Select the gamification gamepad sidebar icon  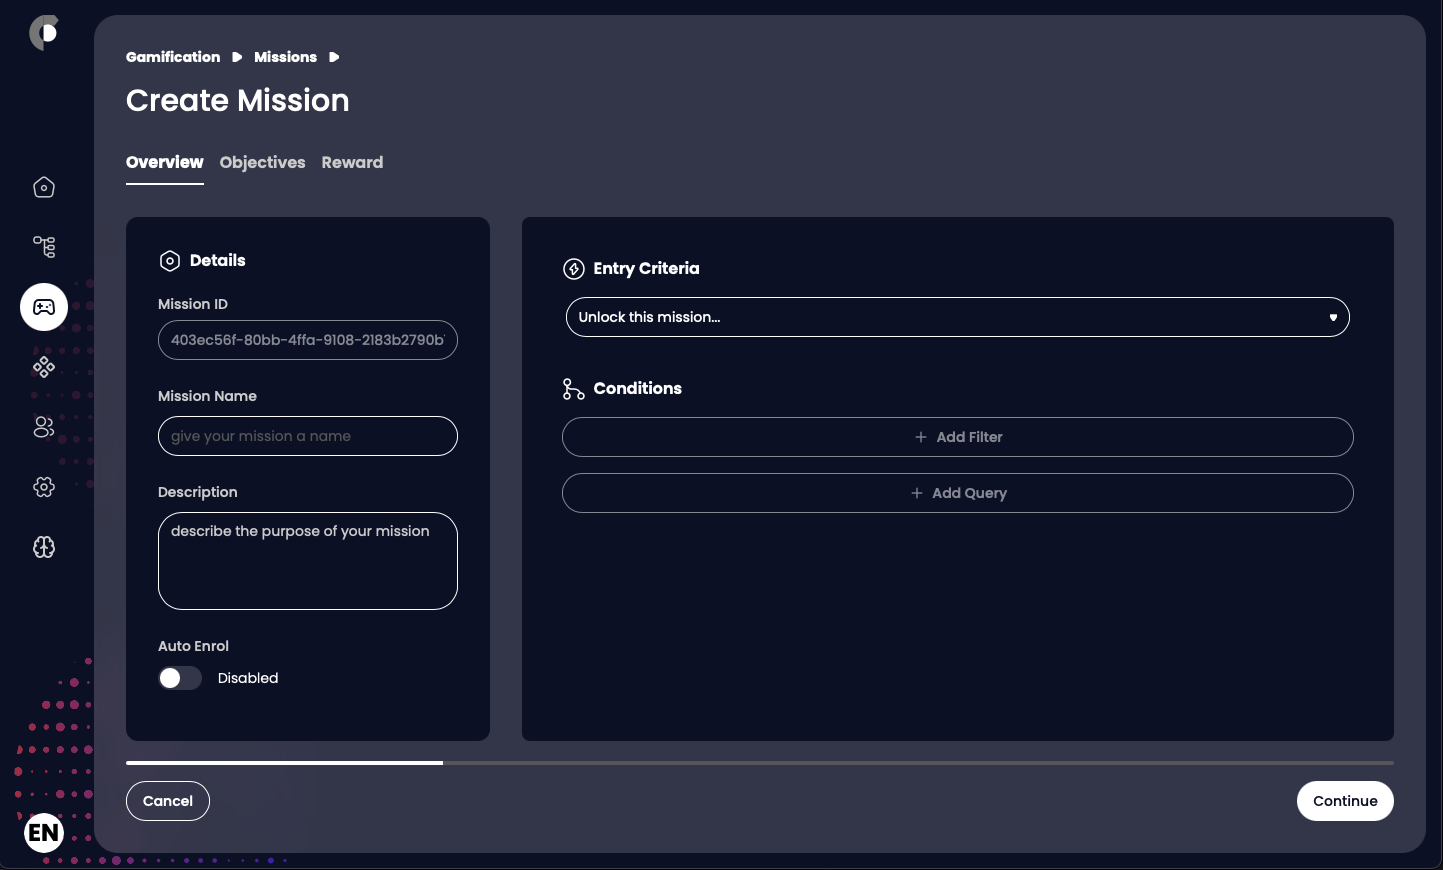click(x=44, y=307)
